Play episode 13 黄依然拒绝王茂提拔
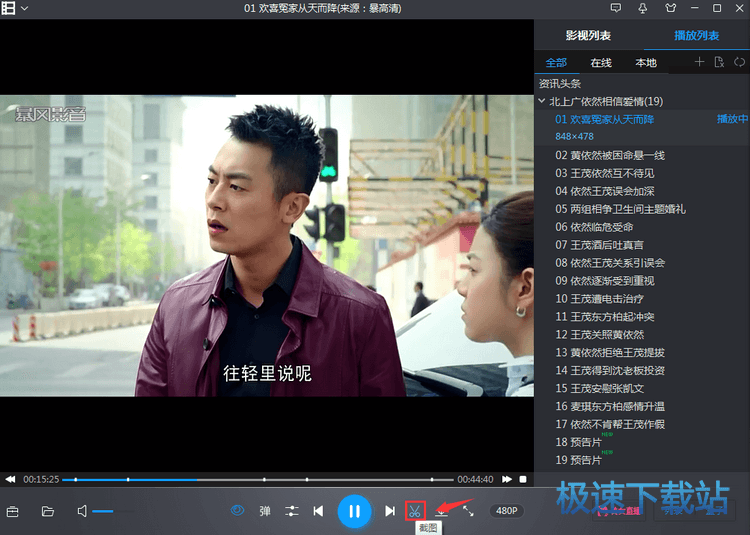750x535 pixels. (610, 352)
